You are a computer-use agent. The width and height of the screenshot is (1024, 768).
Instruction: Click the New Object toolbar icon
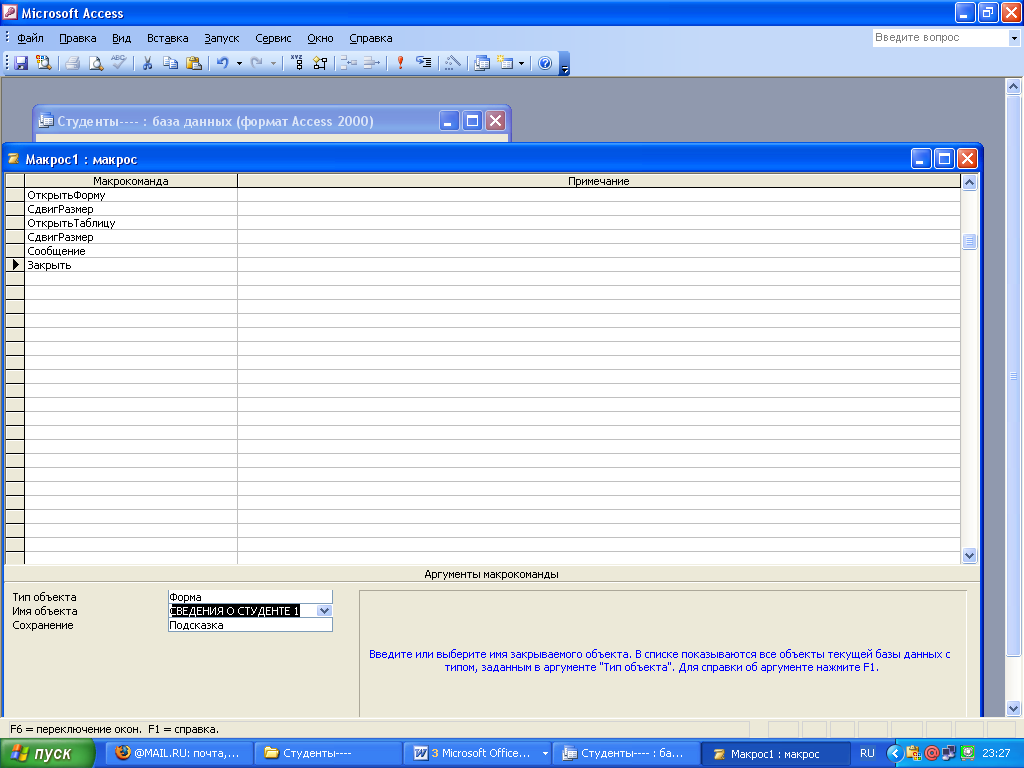click(x=505, y=63)
